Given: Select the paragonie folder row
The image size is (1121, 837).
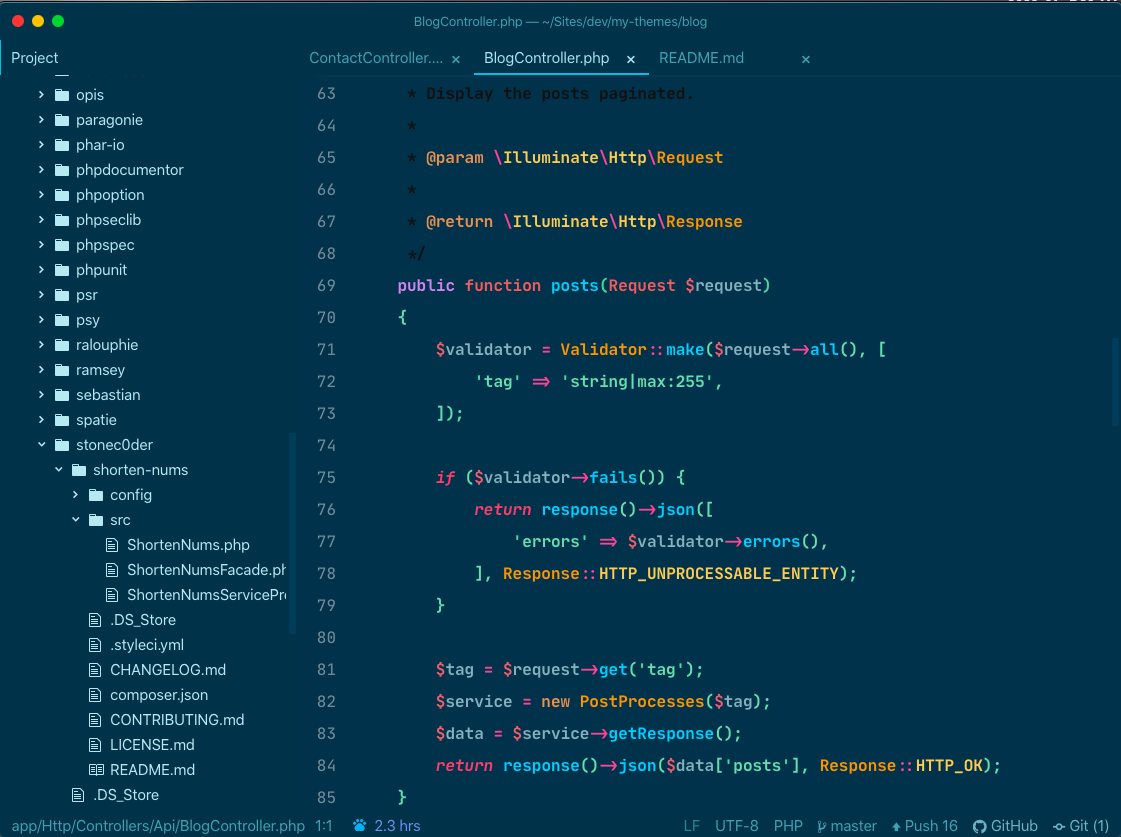Looking at the screenshot, I should pyautogui.click(x=147, y=119).
